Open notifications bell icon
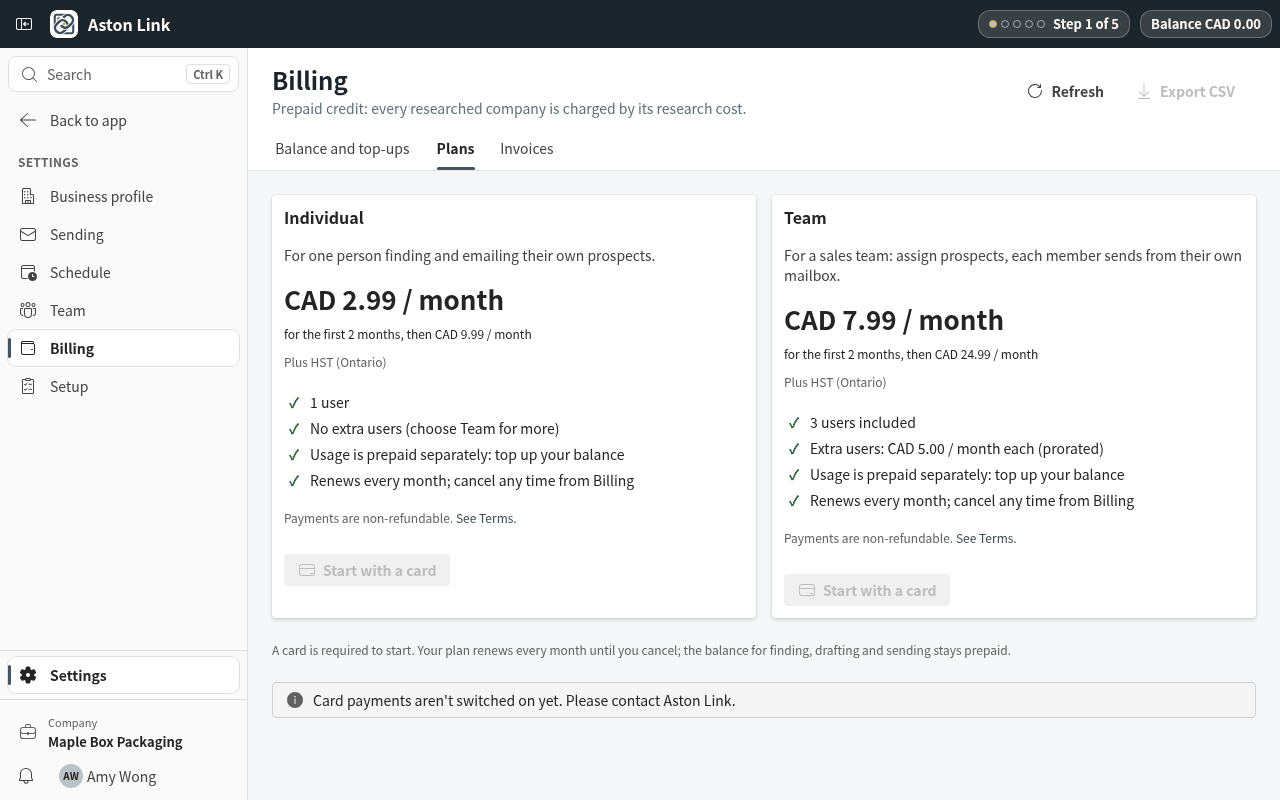 pos(27,776)
